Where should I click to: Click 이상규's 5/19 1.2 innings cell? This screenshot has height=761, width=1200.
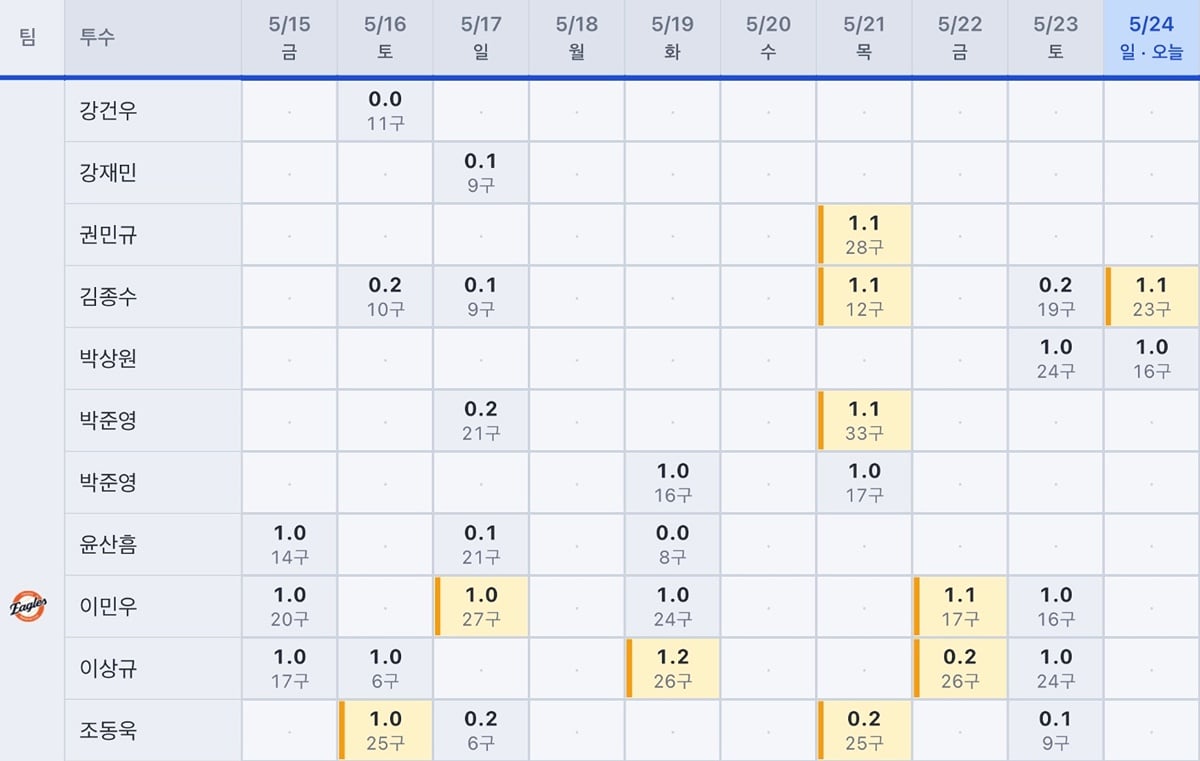tap(672, 669)
